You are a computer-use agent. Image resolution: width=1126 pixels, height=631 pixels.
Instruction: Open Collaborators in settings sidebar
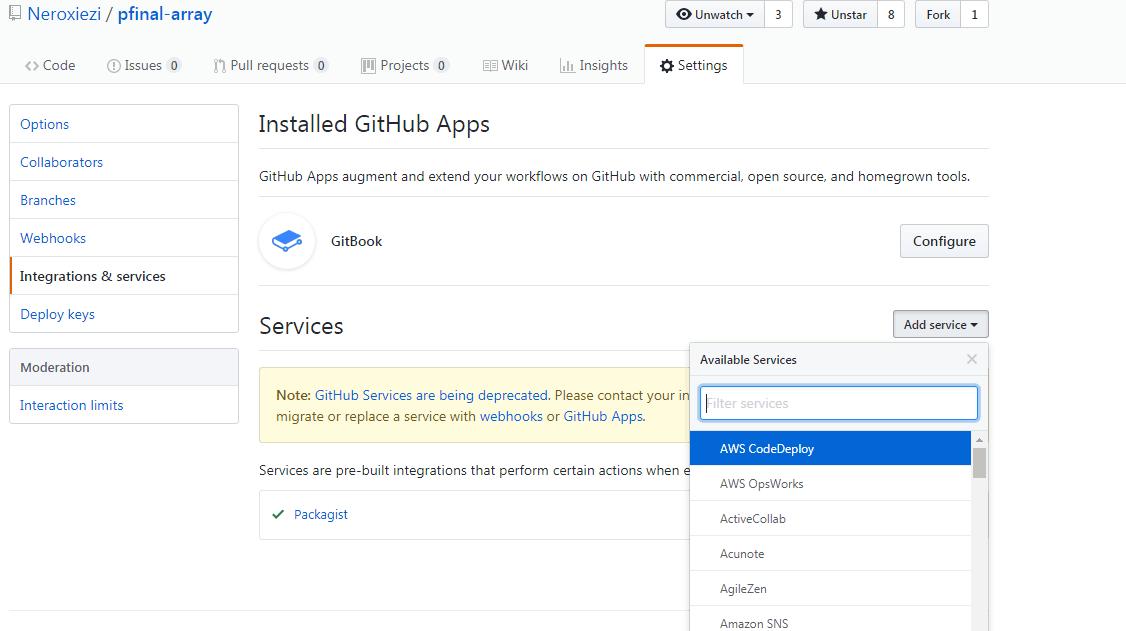click(124, 162)
